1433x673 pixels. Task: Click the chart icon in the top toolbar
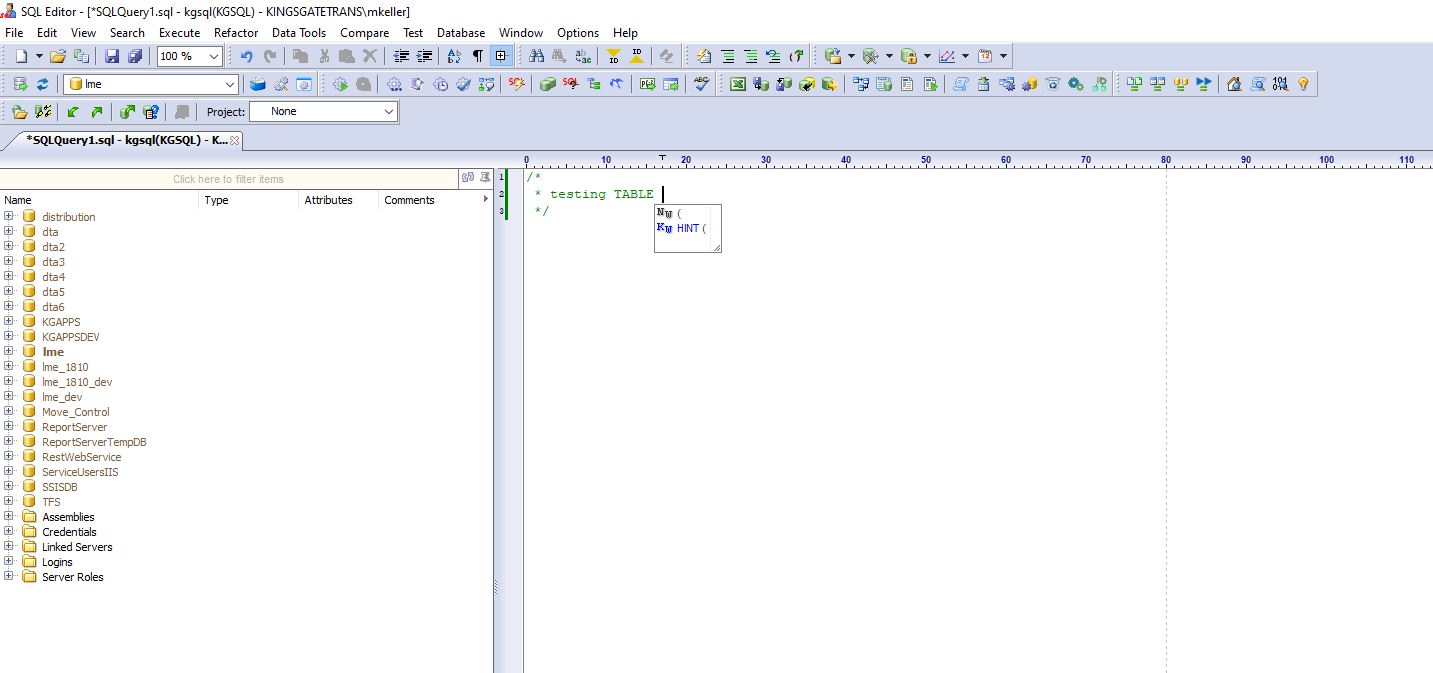tap(947, 57)
